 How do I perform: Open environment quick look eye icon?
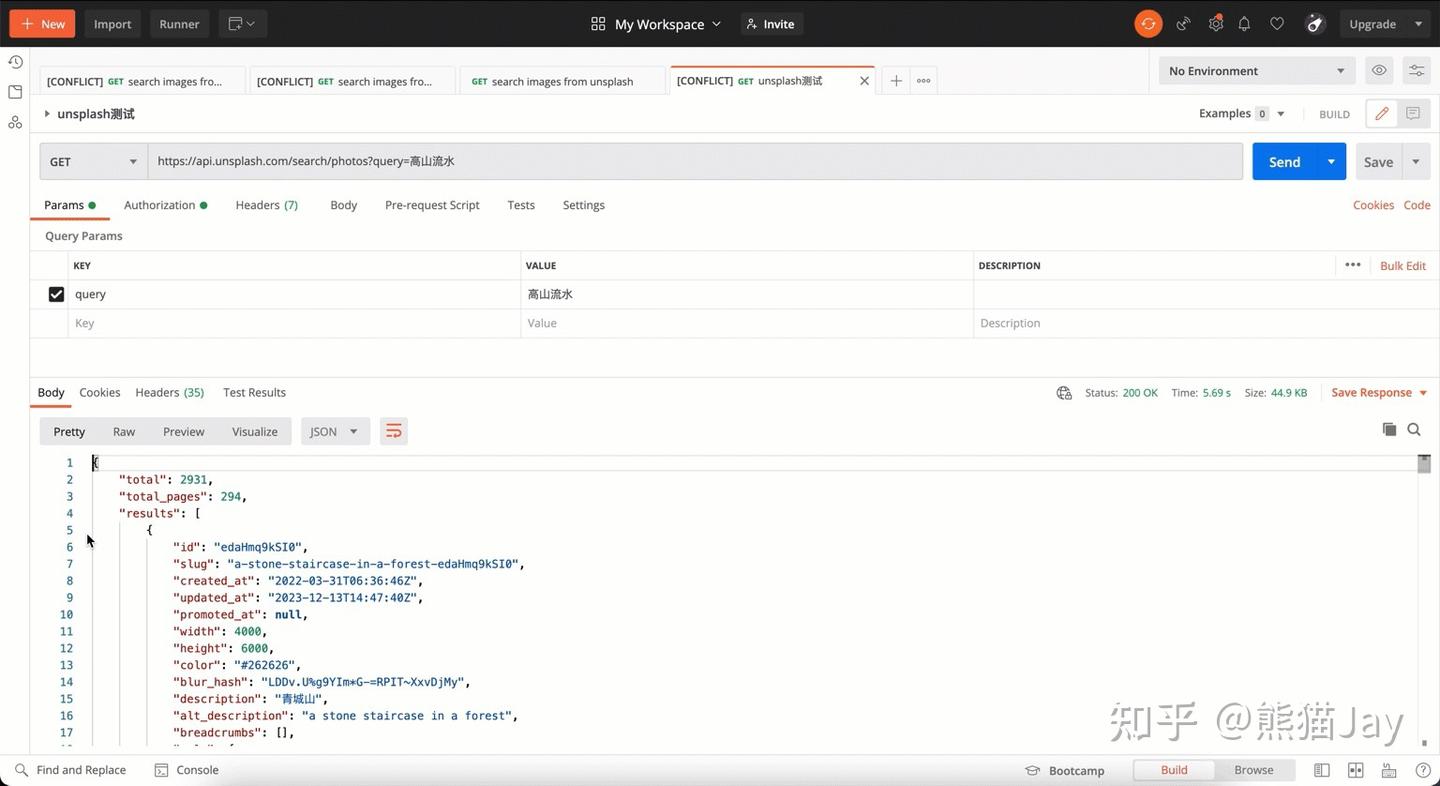tap(1379, 71)
